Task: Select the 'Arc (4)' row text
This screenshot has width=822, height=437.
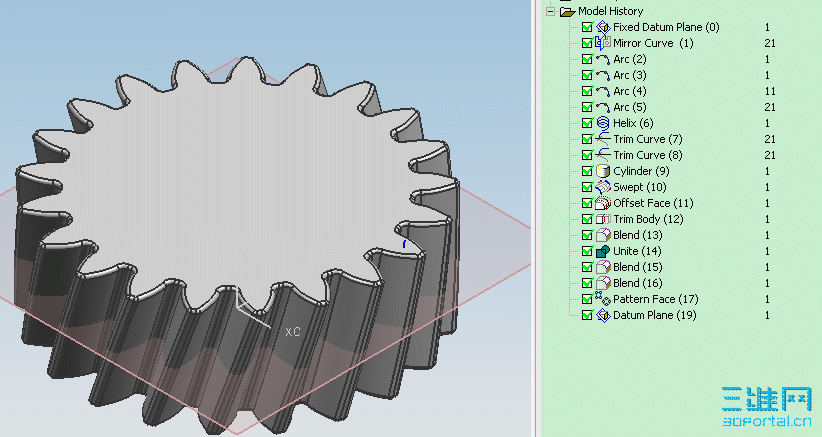Action: pos(630,91)
